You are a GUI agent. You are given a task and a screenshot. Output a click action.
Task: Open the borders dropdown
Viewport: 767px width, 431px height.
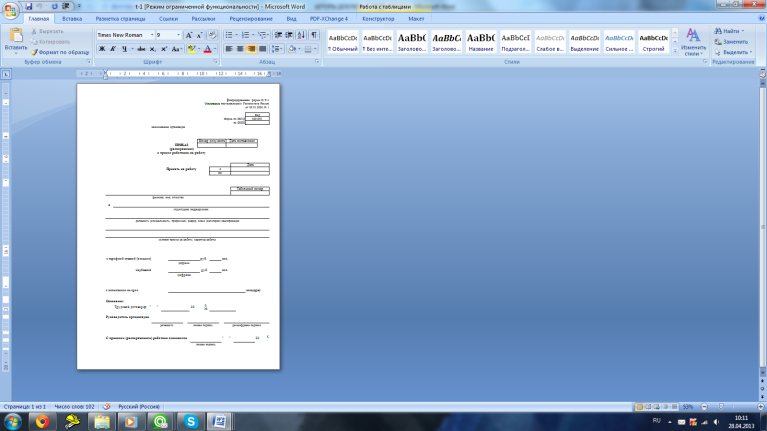tap(315, 49)
